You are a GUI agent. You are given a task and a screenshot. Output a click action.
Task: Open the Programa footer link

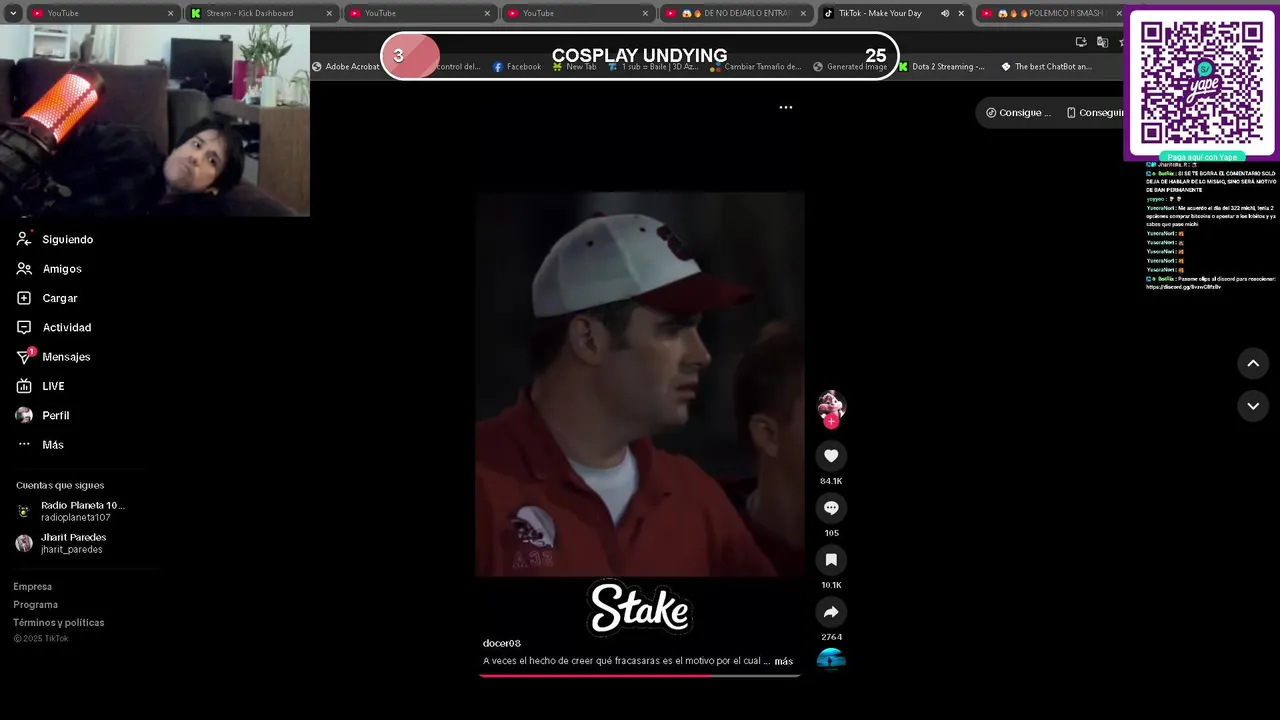36,605
